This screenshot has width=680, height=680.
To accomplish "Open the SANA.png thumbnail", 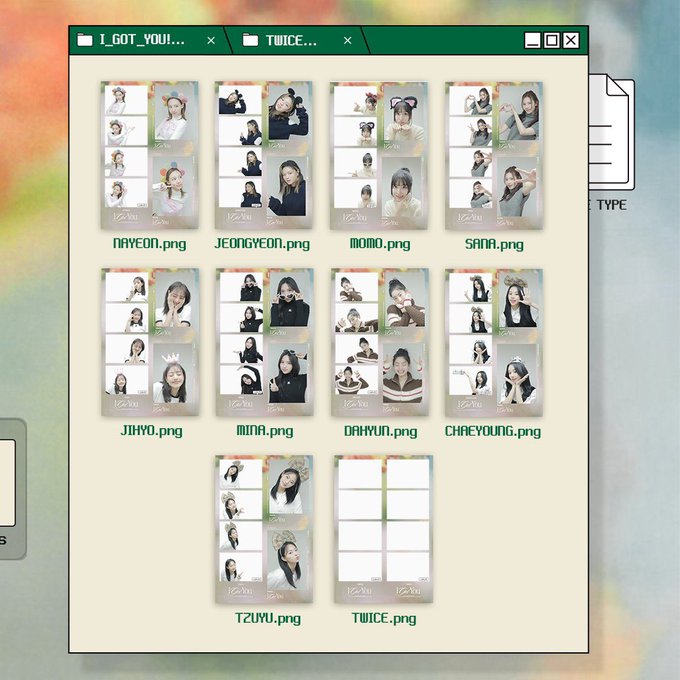I will tap(494, 155).
